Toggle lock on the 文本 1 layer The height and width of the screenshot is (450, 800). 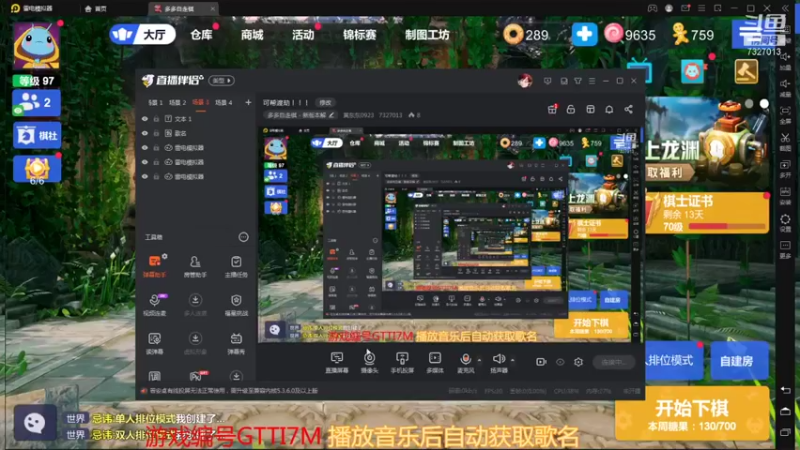click(156, 119)
